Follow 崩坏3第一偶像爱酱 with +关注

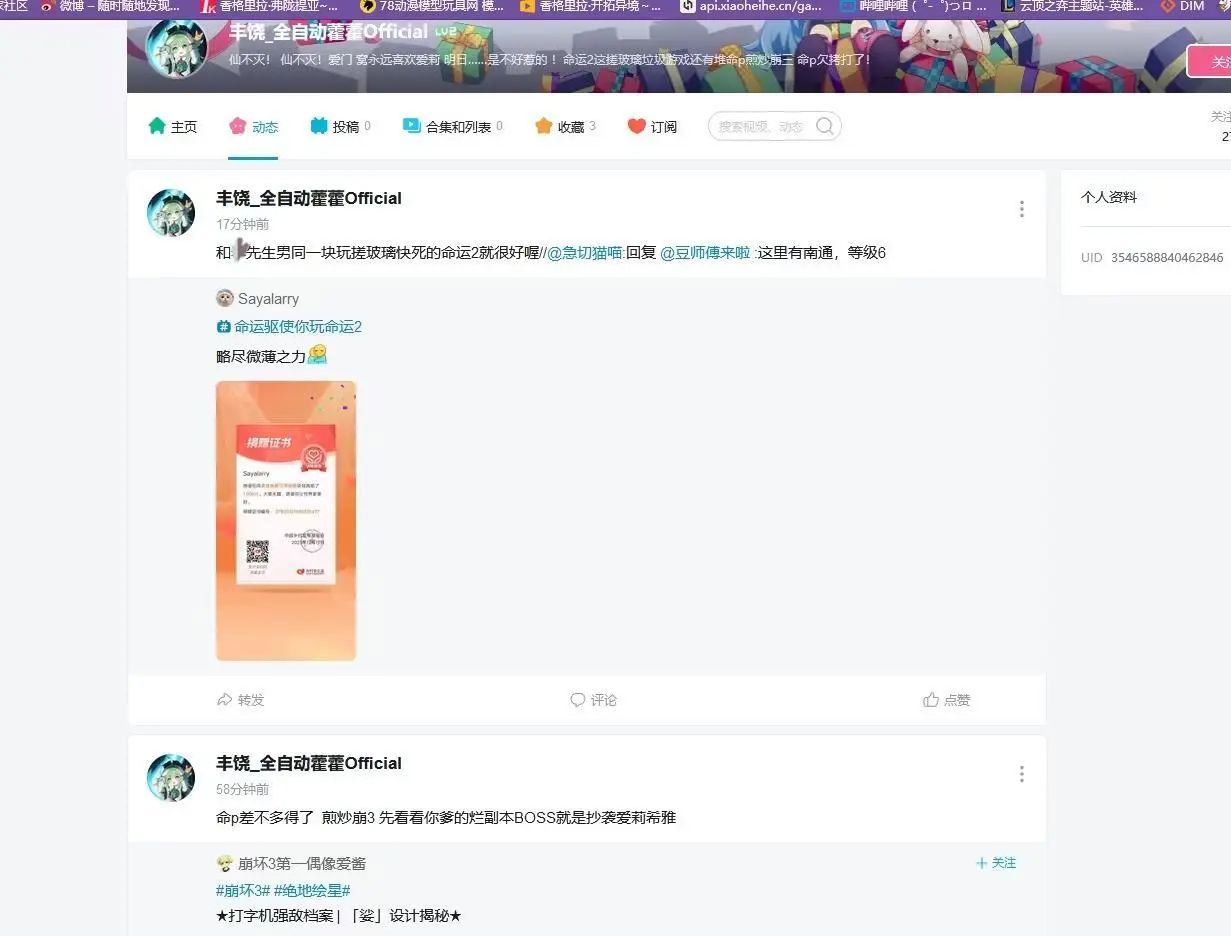[x=996, y=863]
